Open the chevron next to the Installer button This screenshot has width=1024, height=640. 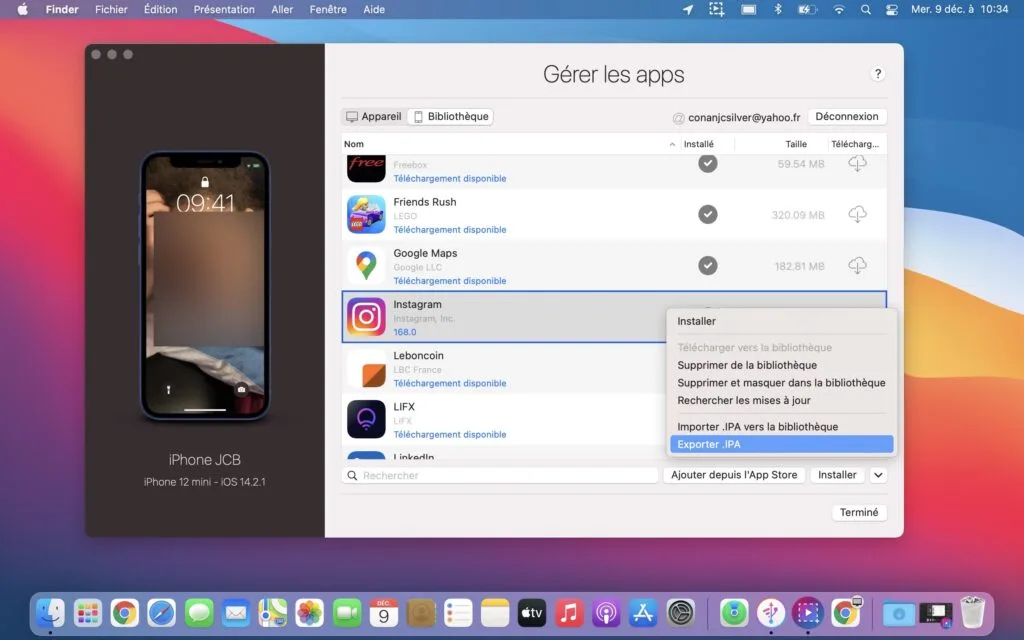coord(878,475)
